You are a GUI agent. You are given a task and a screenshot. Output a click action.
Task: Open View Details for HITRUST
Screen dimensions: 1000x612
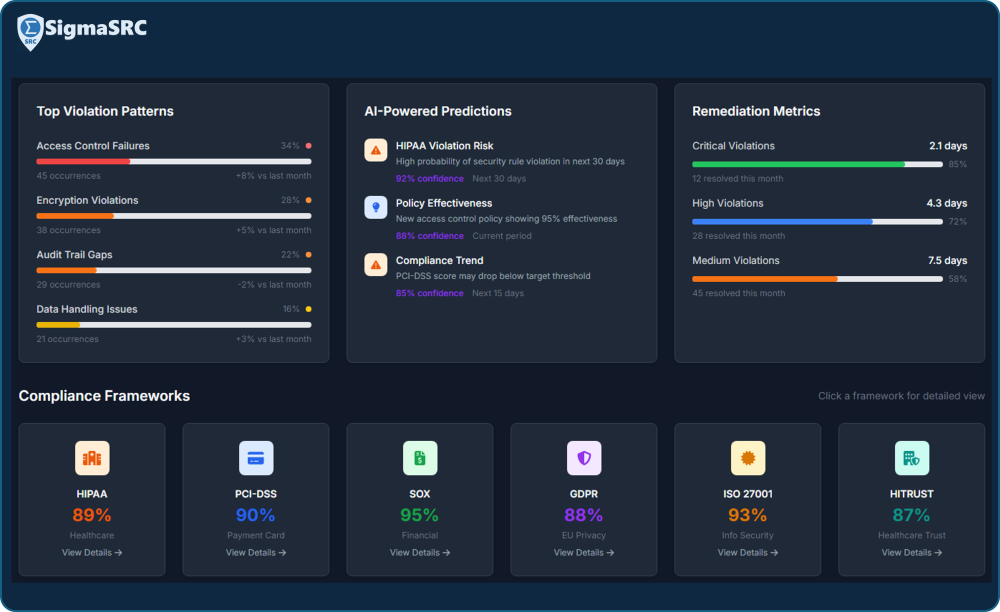point(911,553)
